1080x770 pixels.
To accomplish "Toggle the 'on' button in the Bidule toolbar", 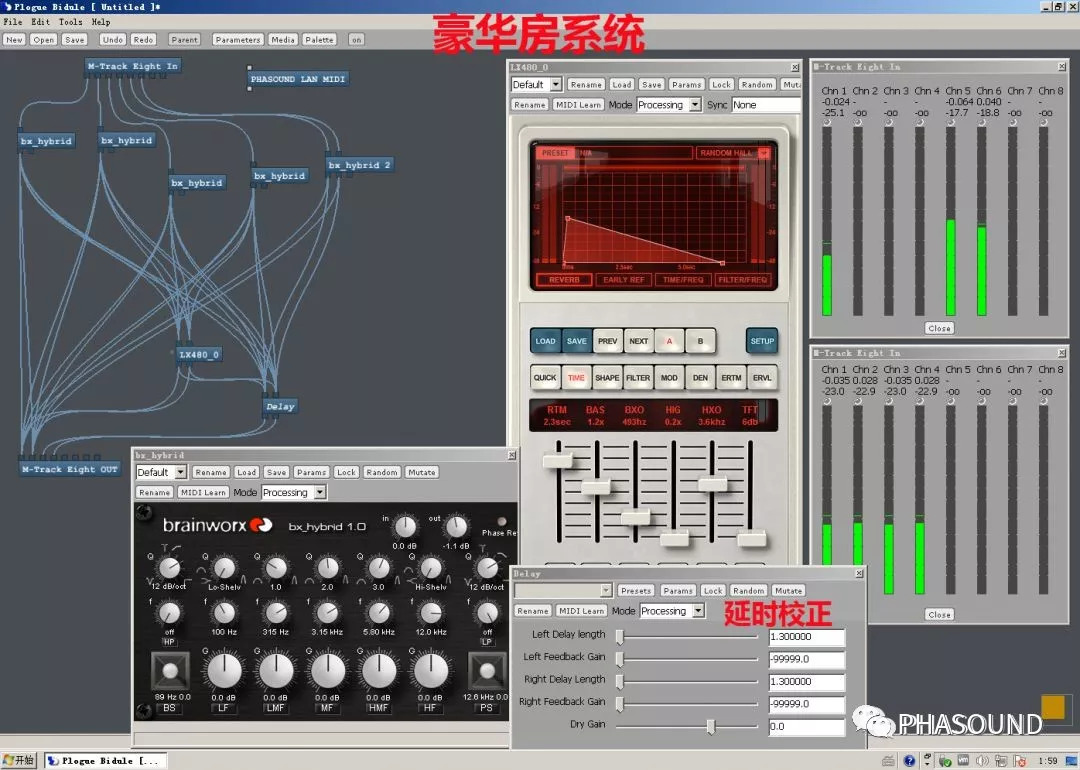I will [x=356, y=39].
